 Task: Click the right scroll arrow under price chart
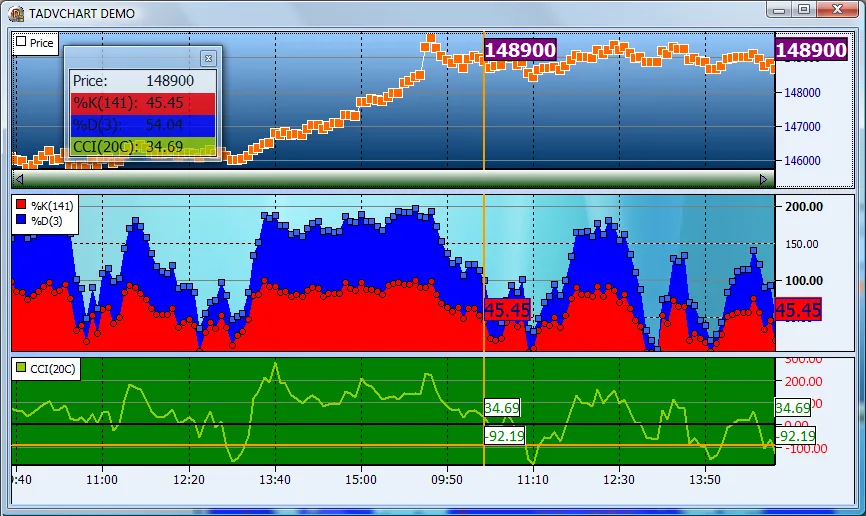[x=763, y=179]
